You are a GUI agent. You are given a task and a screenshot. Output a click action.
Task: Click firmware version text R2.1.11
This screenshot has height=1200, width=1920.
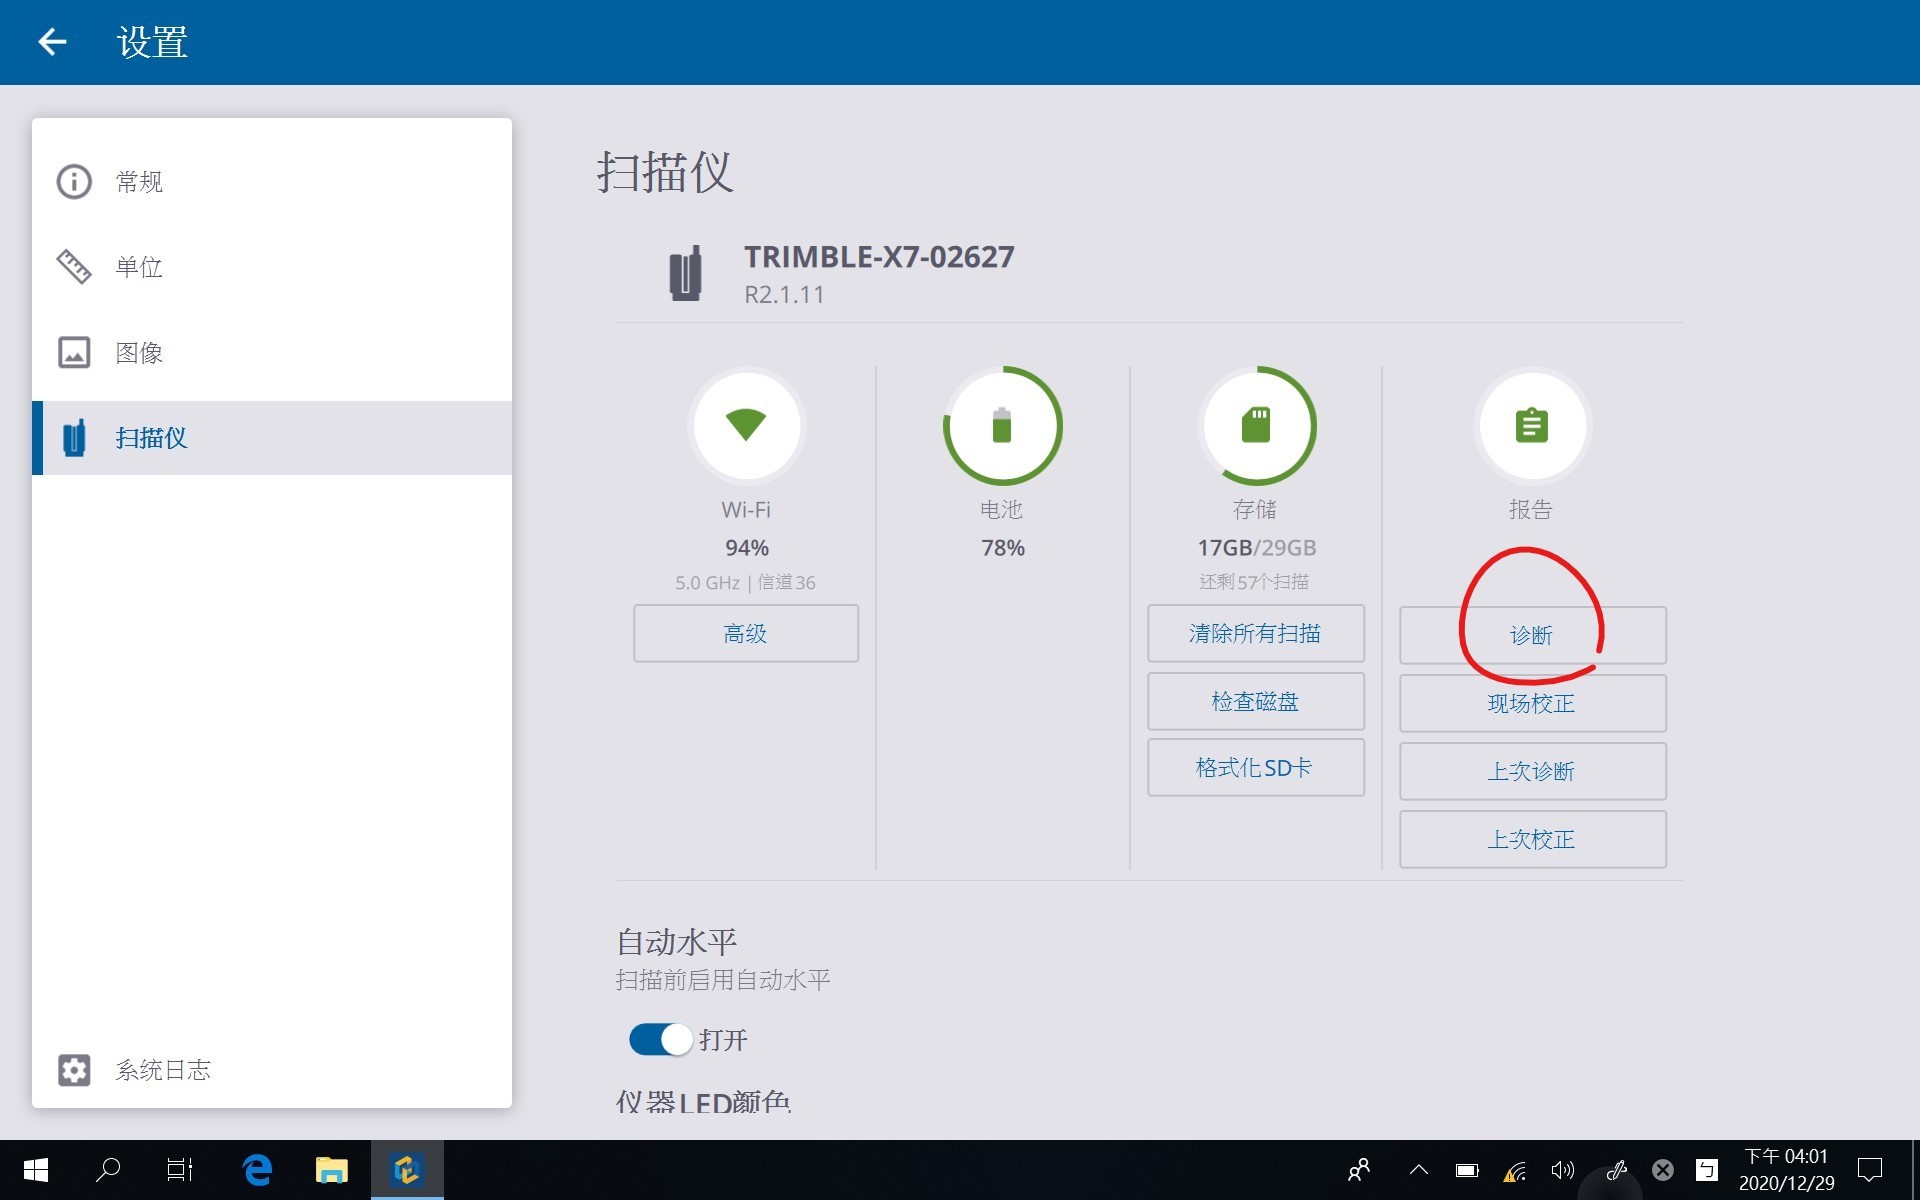pyautogui.click(x=784, y=295)
